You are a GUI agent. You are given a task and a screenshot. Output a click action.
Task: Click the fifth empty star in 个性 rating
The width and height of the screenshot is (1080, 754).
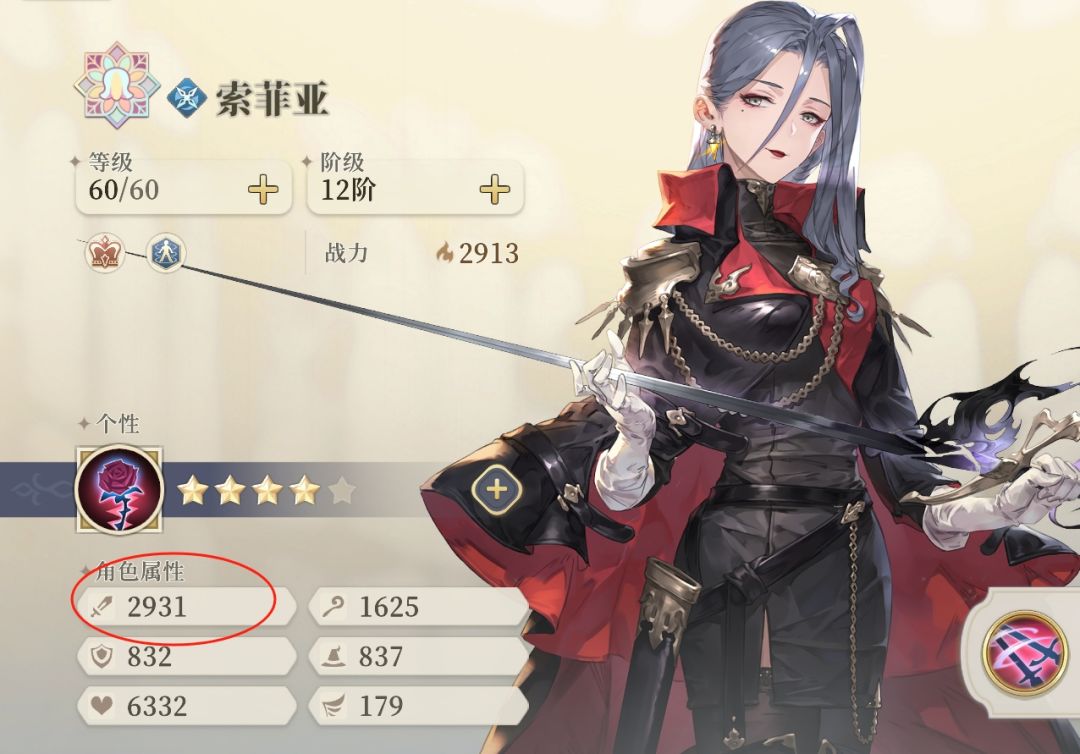[x=341, y=491]
